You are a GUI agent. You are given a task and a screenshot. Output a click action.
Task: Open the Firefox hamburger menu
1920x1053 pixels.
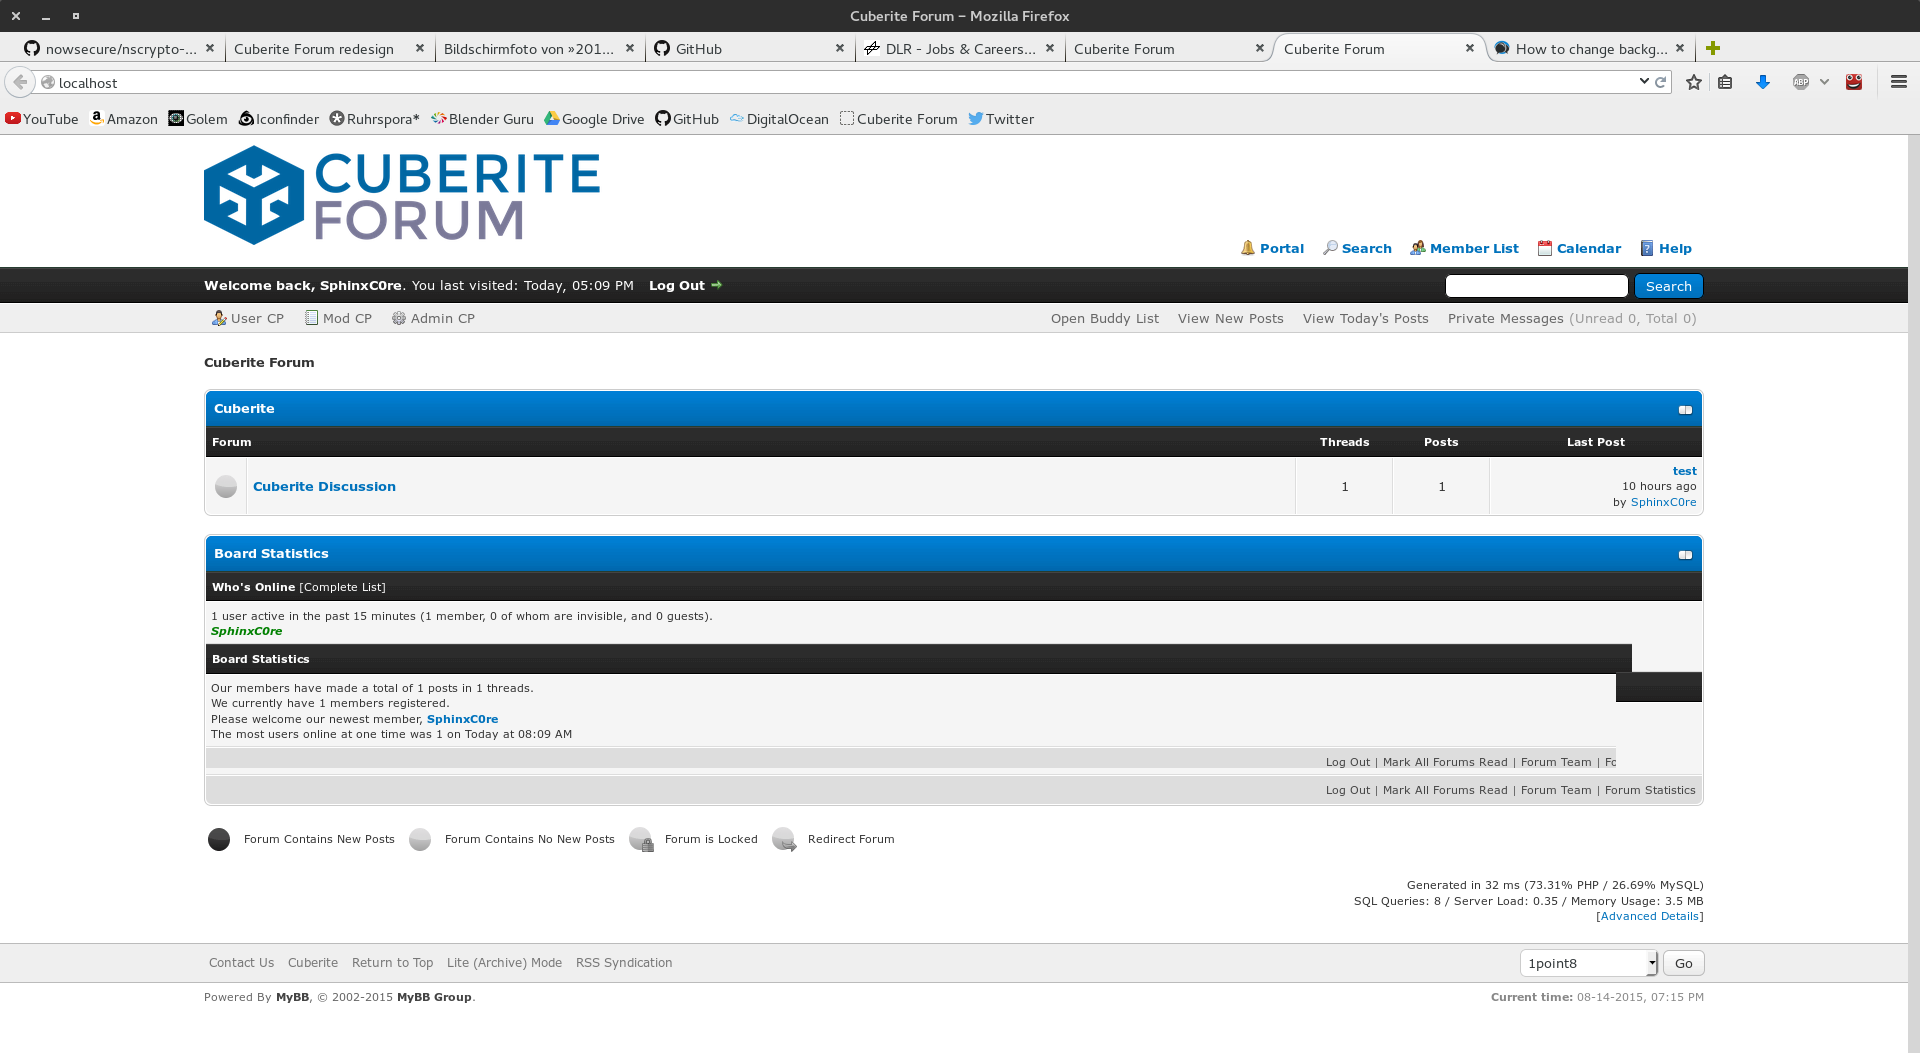point(1898,82)
